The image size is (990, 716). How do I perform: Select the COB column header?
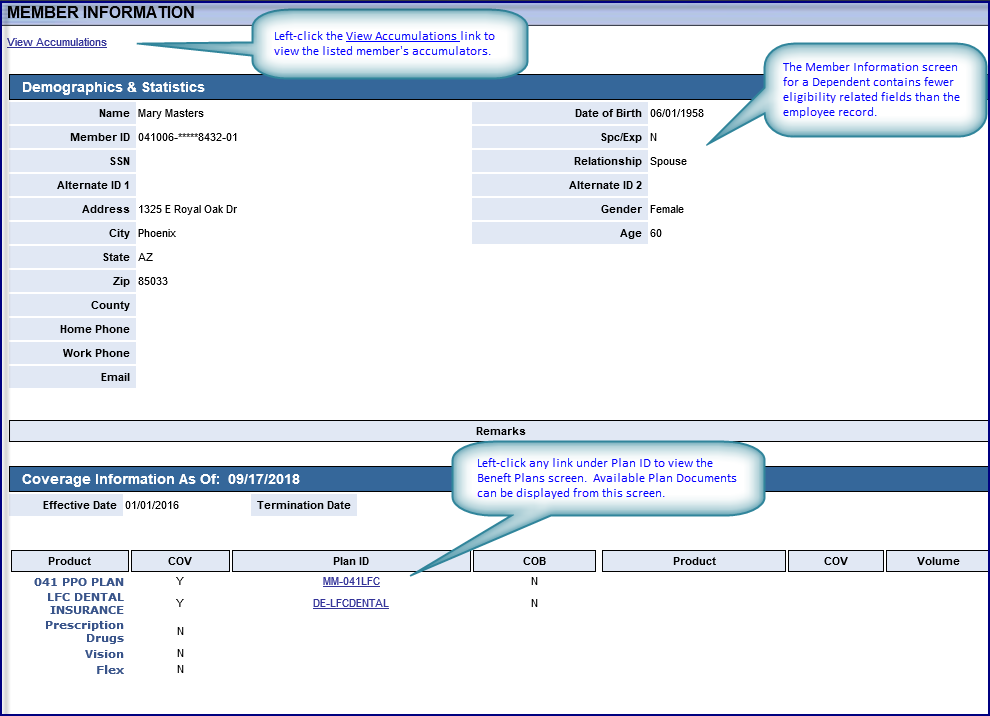point(534,561)
